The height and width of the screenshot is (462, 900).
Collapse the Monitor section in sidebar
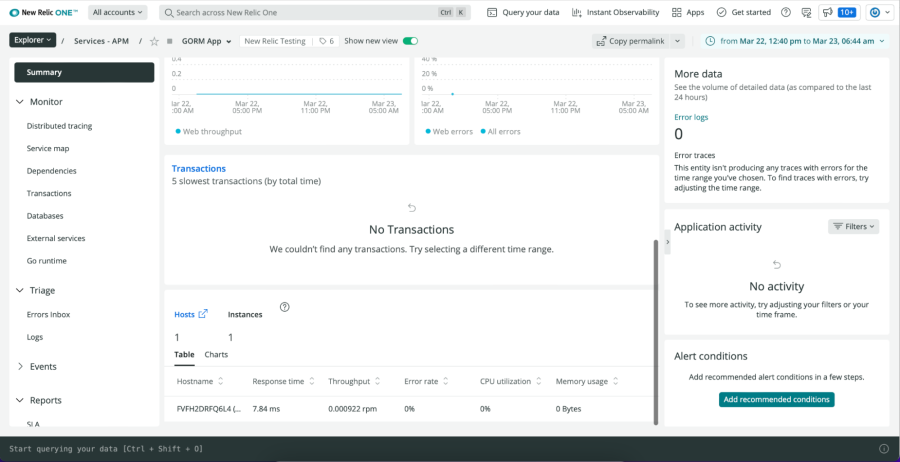[x=21, y=102]
